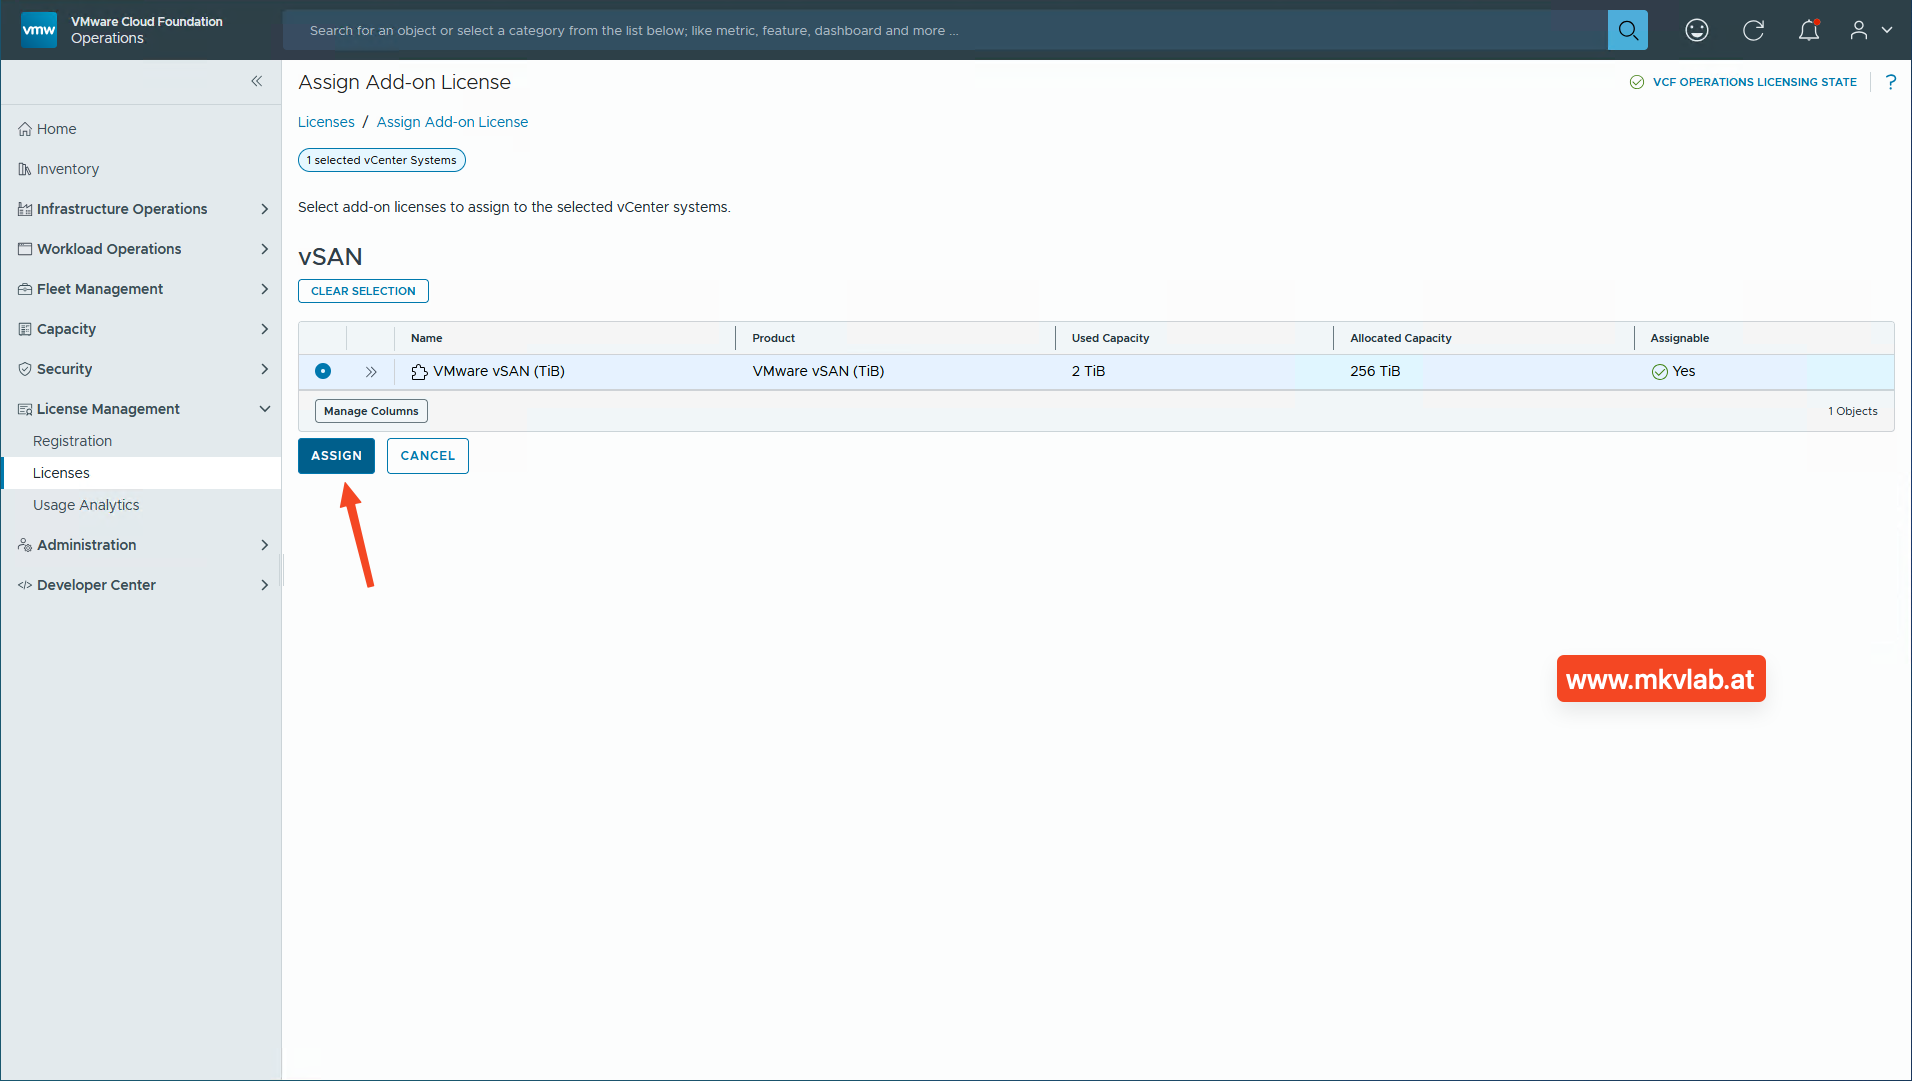Viewport: 1912px width, 1081px height.
Task: Click the user profile icon
Action: tap(1858, 30)
